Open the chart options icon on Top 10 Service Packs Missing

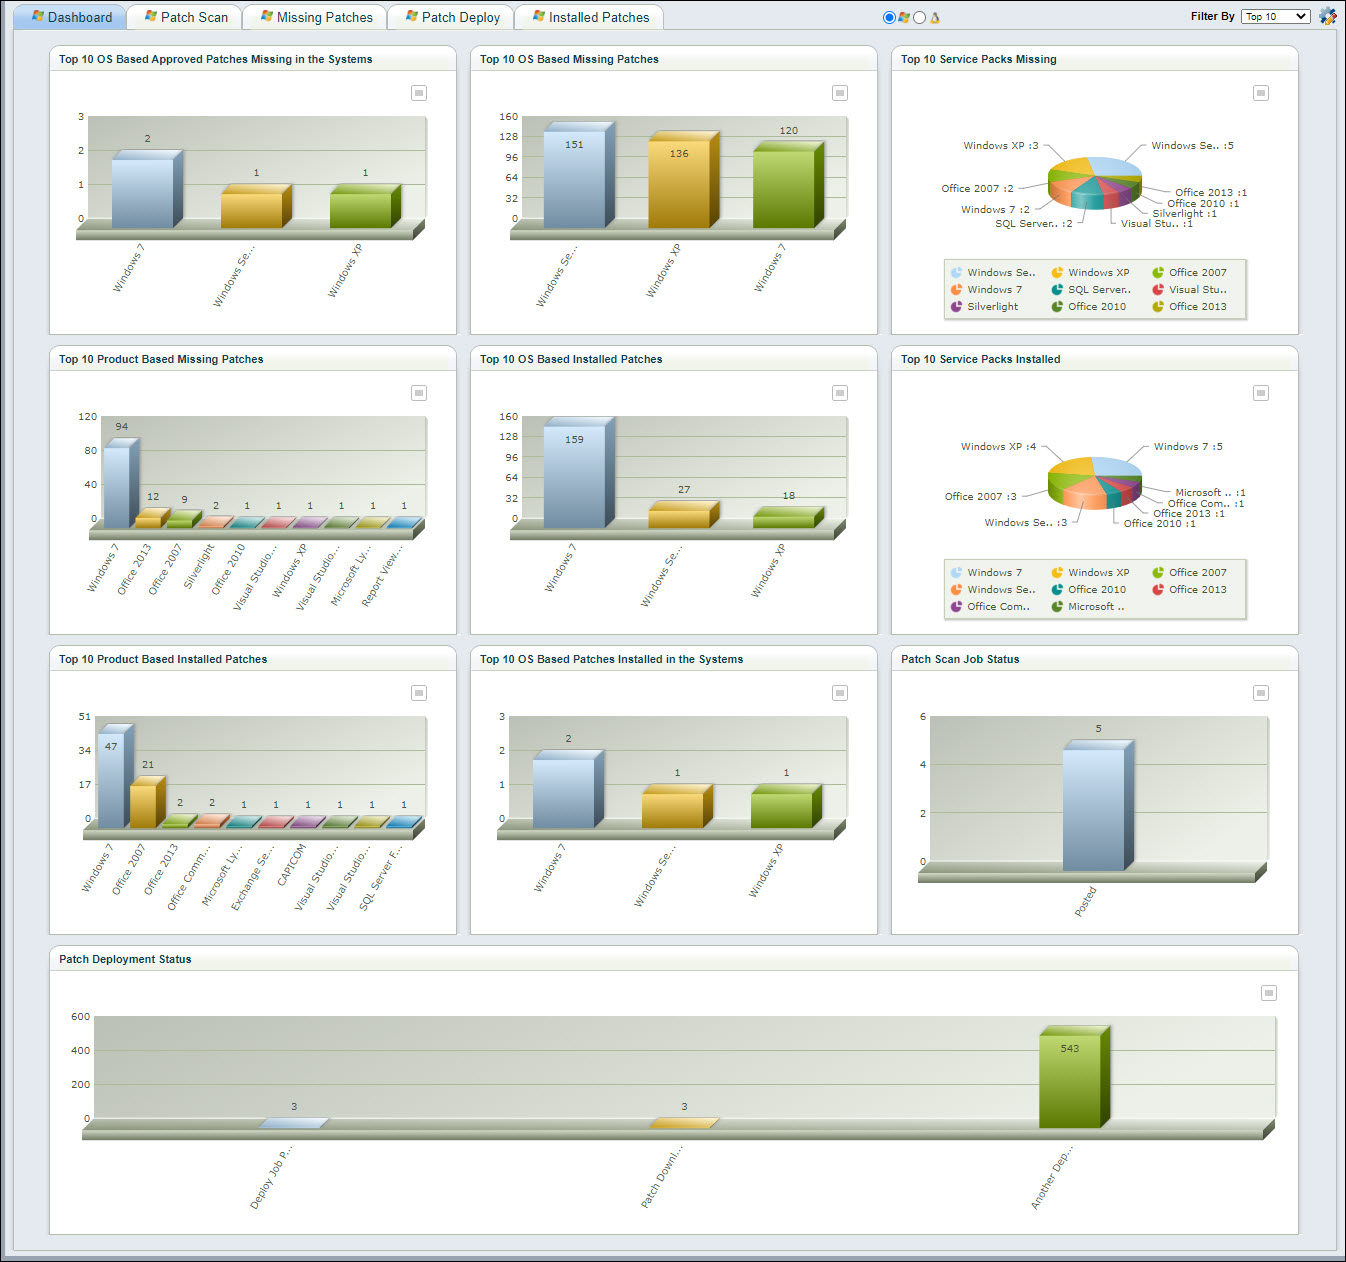pos(1261,92)
